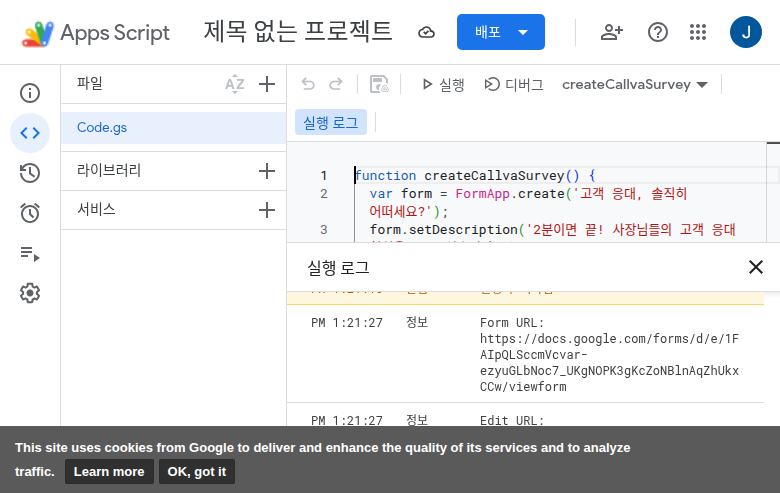Image resolution: width=780 pixels, height=493 pixels.
Task: Close the 실행 로그 execution log panel
Action: coord(756,267)
